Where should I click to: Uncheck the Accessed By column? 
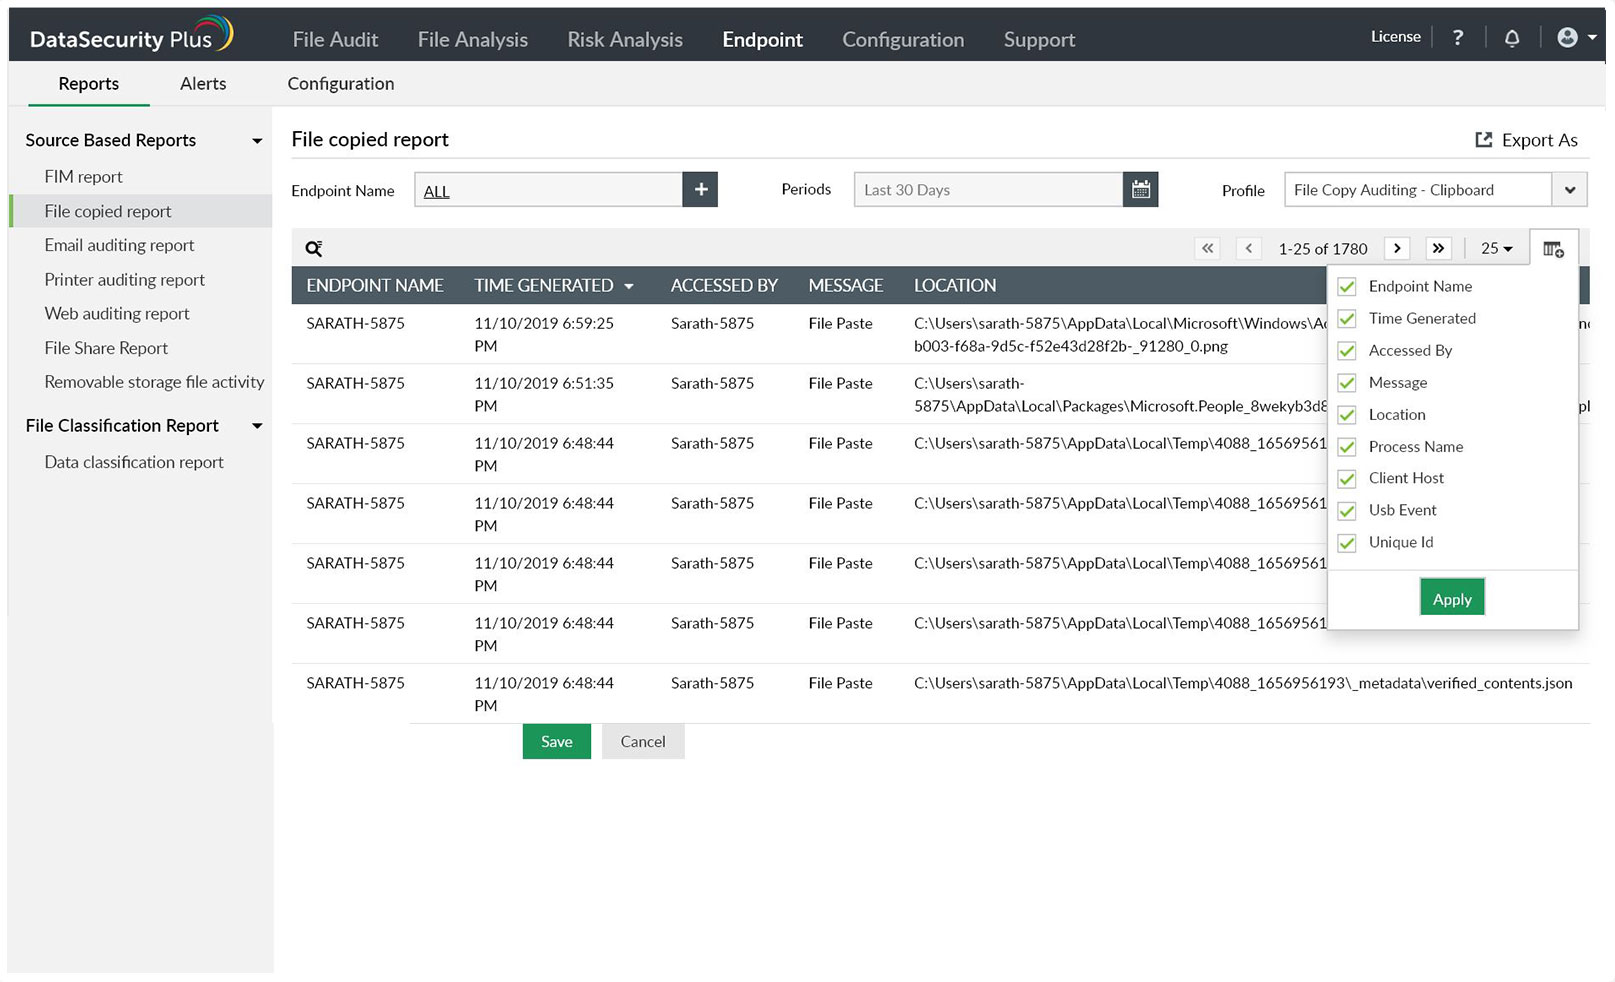click(x=1347, y=351)
